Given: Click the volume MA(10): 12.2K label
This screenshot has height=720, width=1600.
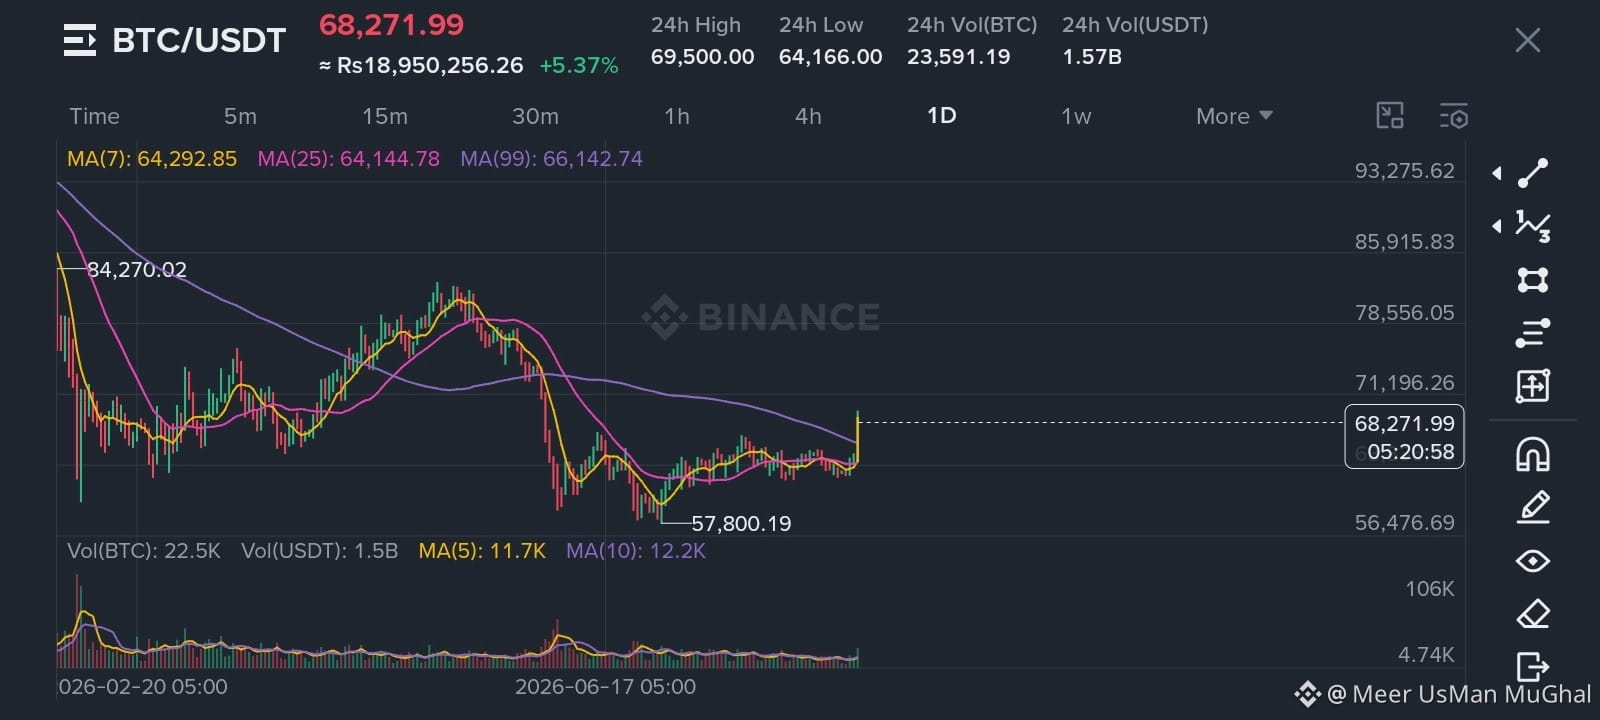Looking at the screenshot, I should [x=636, y=551].
